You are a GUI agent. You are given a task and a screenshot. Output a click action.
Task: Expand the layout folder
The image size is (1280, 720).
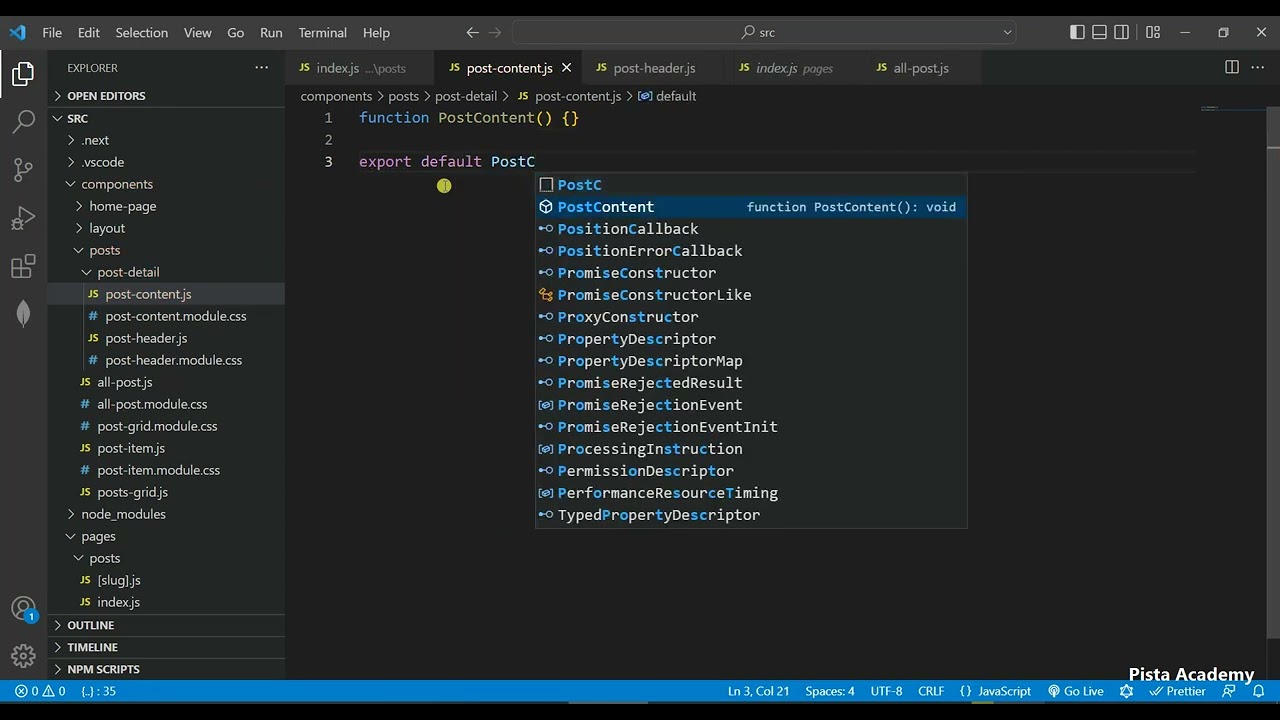[x=166, y=228]
